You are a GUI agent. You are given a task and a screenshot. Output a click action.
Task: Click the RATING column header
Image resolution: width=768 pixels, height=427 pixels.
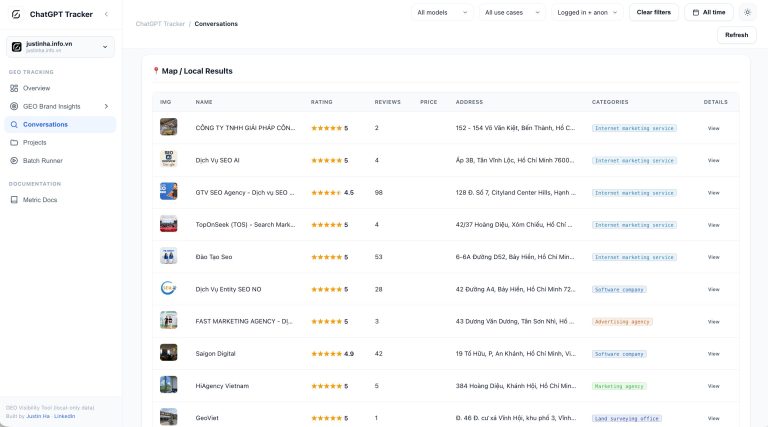click(321, 102)
